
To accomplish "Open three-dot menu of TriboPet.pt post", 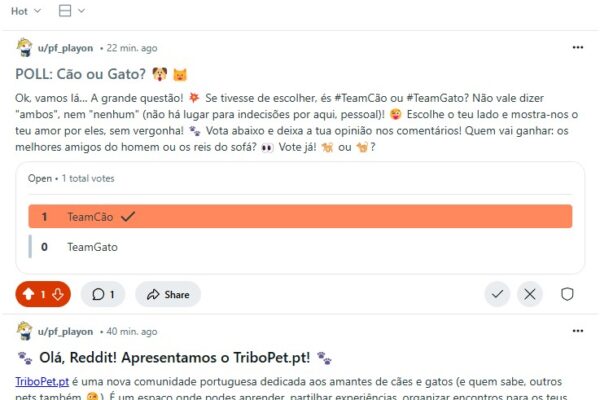I will pos(577,331).
